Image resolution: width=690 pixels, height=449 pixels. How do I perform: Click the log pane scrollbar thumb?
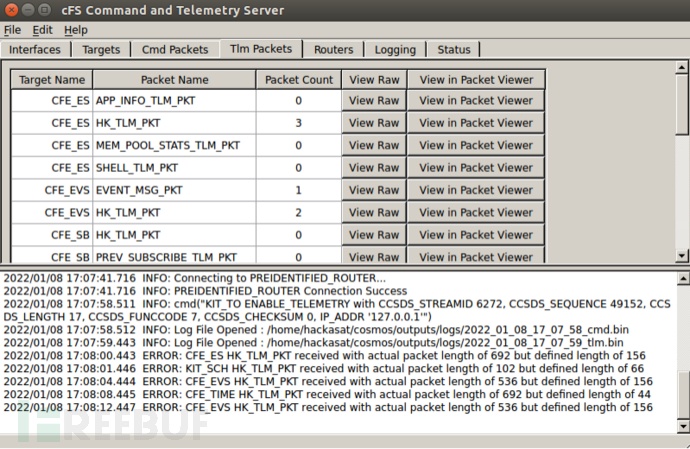(683, 395)
